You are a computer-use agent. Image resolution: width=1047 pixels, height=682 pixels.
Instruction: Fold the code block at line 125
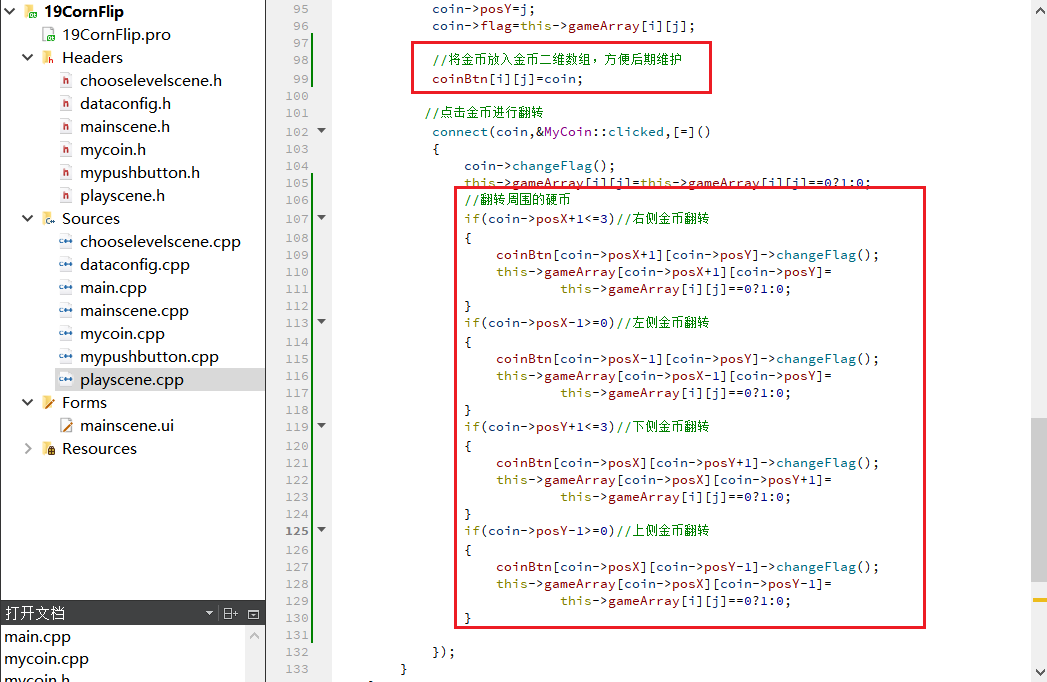tap(322, 530)
